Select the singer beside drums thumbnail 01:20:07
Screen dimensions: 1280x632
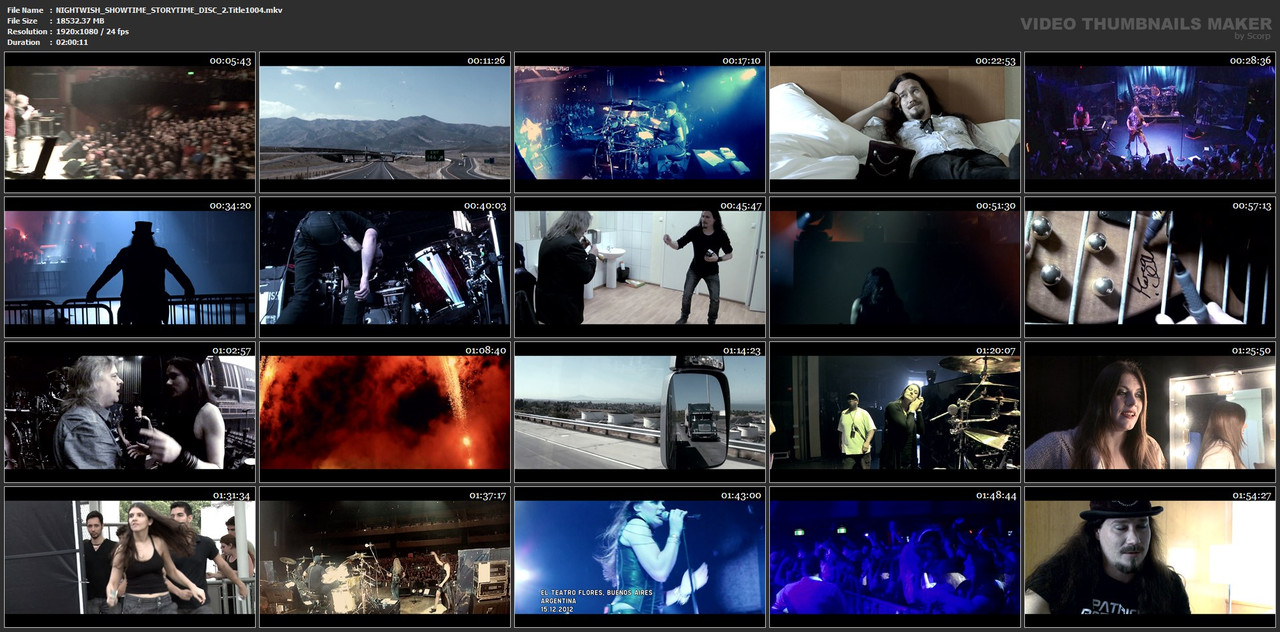pyautogui.click(x=895, y=412)
